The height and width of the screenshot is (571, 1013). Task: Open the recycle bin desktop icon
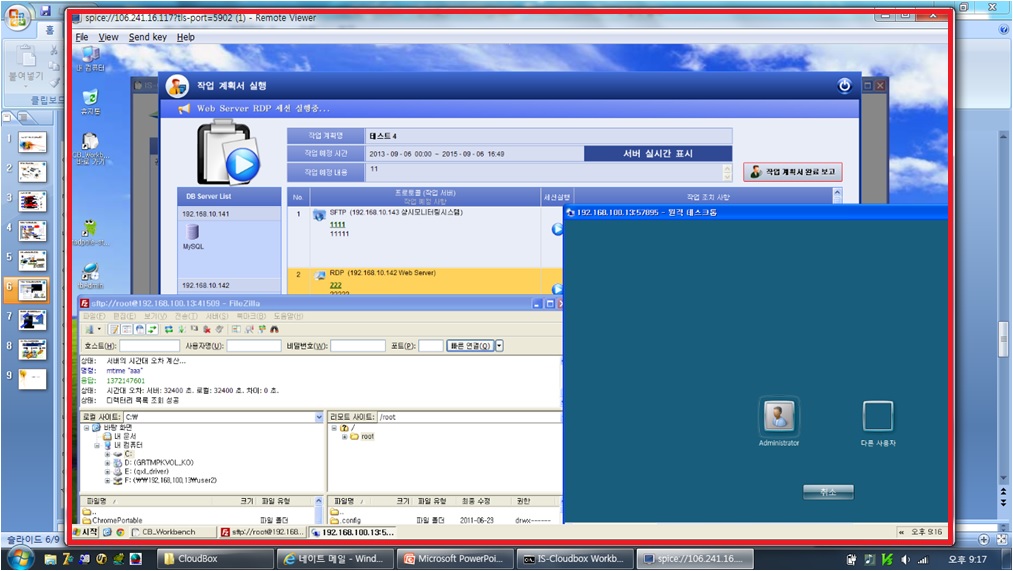tap(90, 99)
